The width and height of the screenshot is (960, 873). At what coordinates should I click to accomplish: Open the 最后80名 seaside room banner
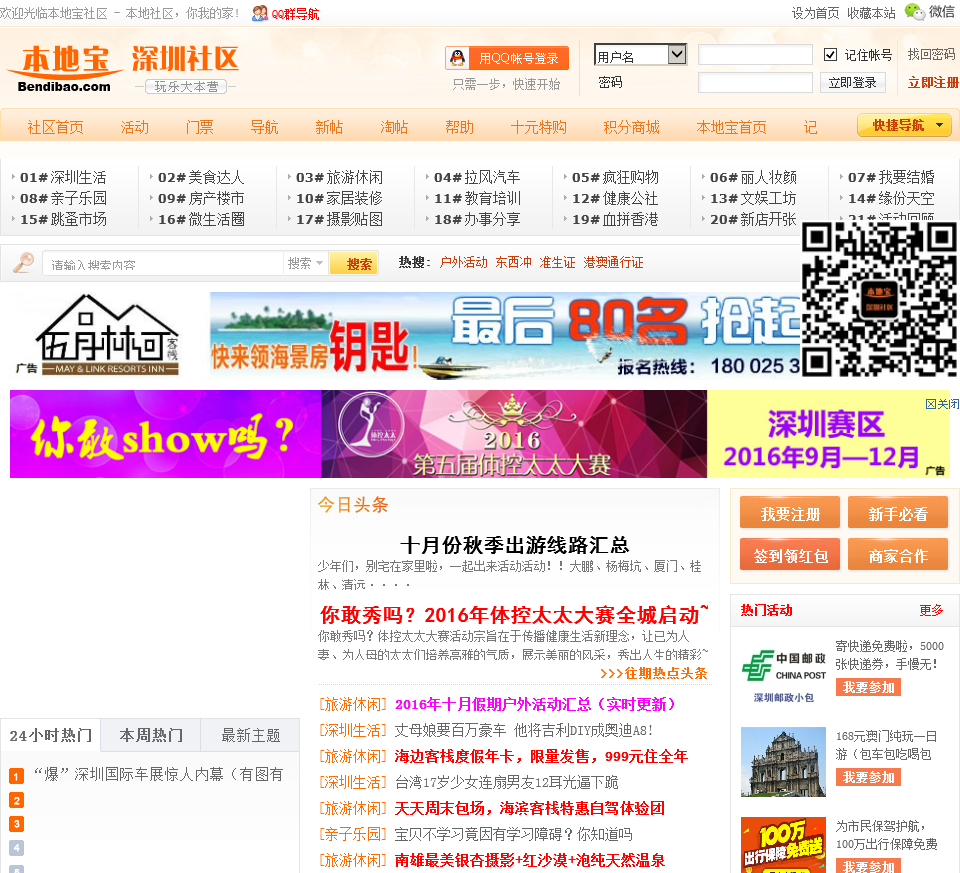click(x=505, y=335)
